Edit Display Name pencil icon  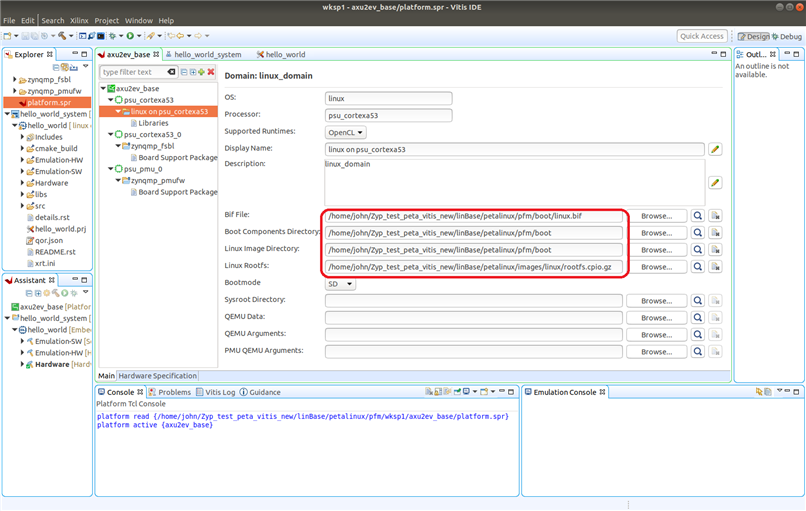click(x=715, y=149)
